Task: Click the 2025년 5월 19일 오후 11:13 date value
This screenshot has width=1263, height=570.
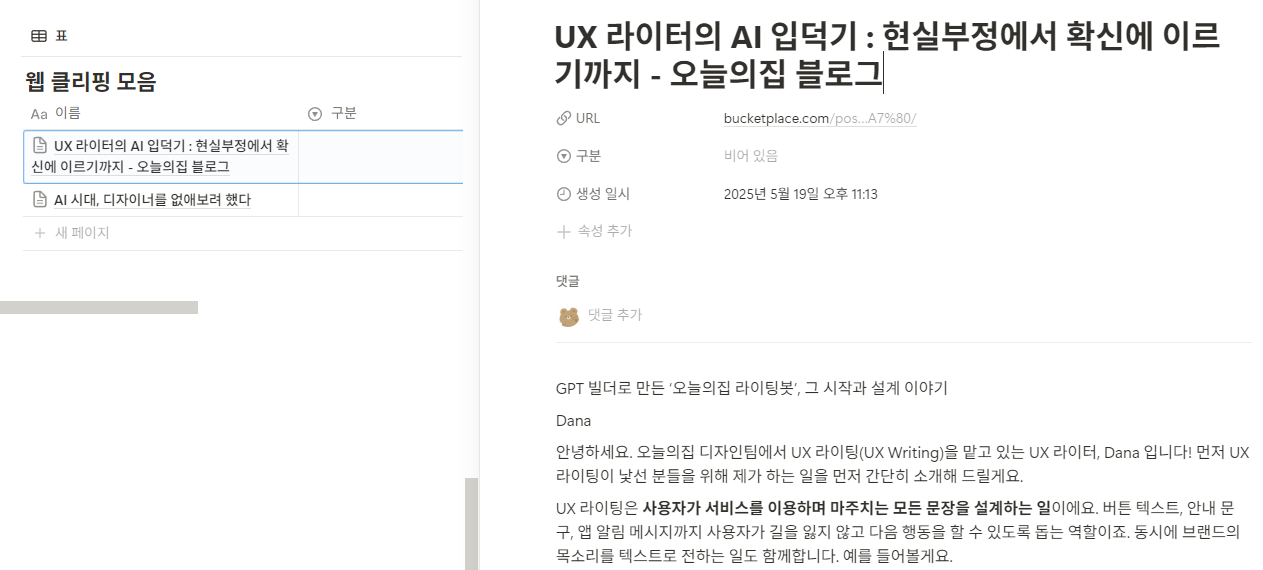Action: [x=801, y=194]
